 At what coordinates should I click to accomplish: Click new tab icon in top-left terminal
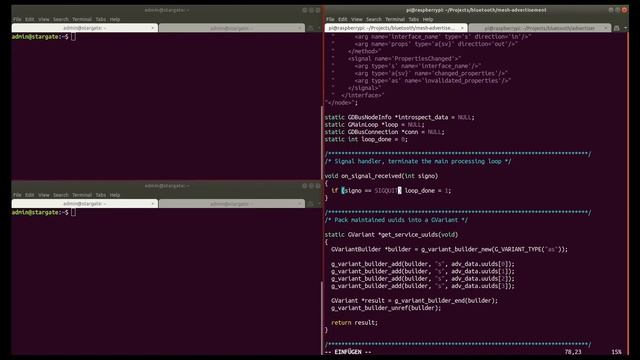pyautogui.click(x=311, y=28)
